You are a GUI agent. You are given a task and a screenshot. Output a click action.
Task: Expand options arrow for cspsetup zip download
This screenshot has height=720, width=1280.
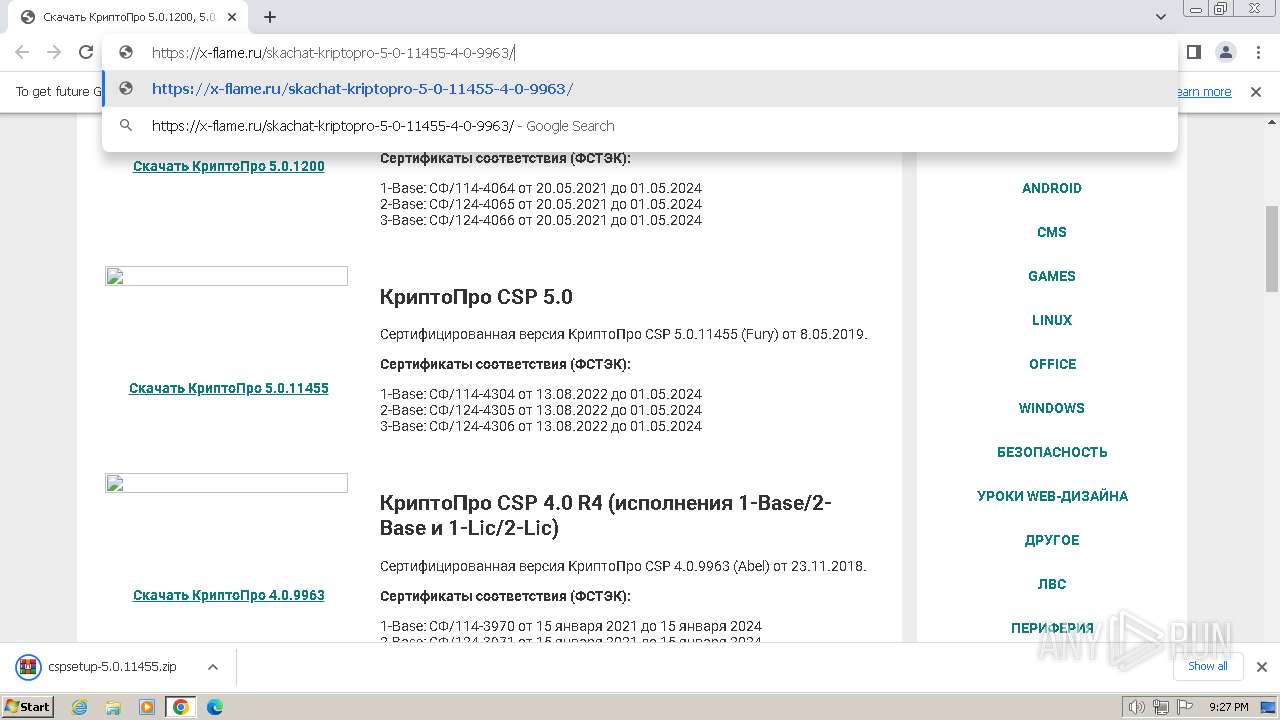click(x=212, y=667)
